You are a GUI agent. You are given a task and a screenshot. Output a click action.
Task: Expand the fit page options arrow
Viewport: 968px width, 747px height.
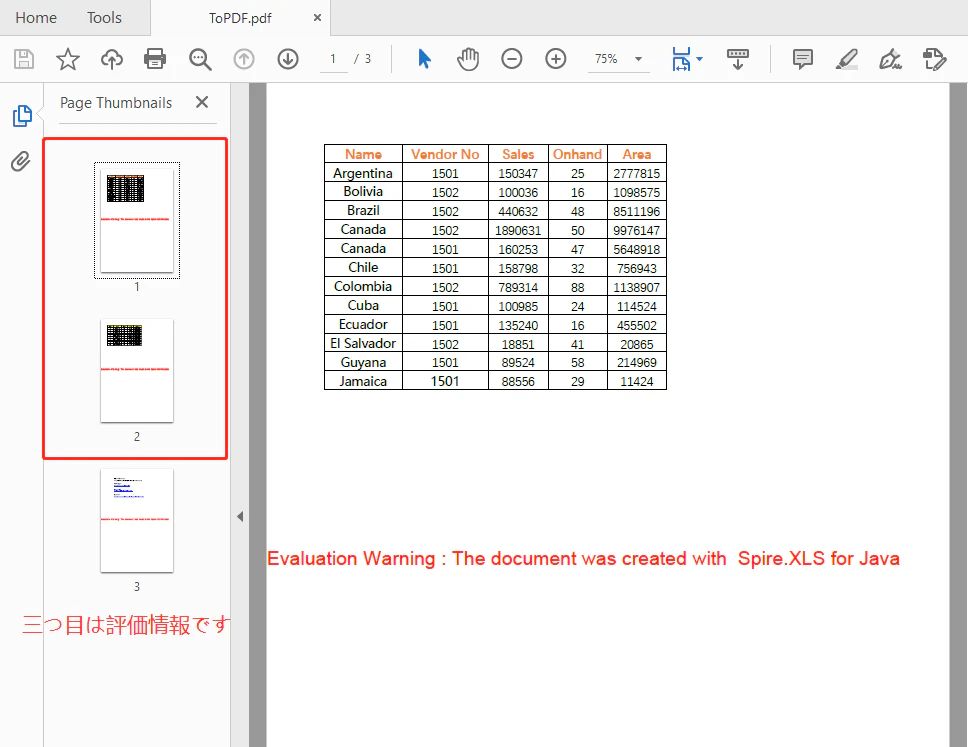(699, 59)
